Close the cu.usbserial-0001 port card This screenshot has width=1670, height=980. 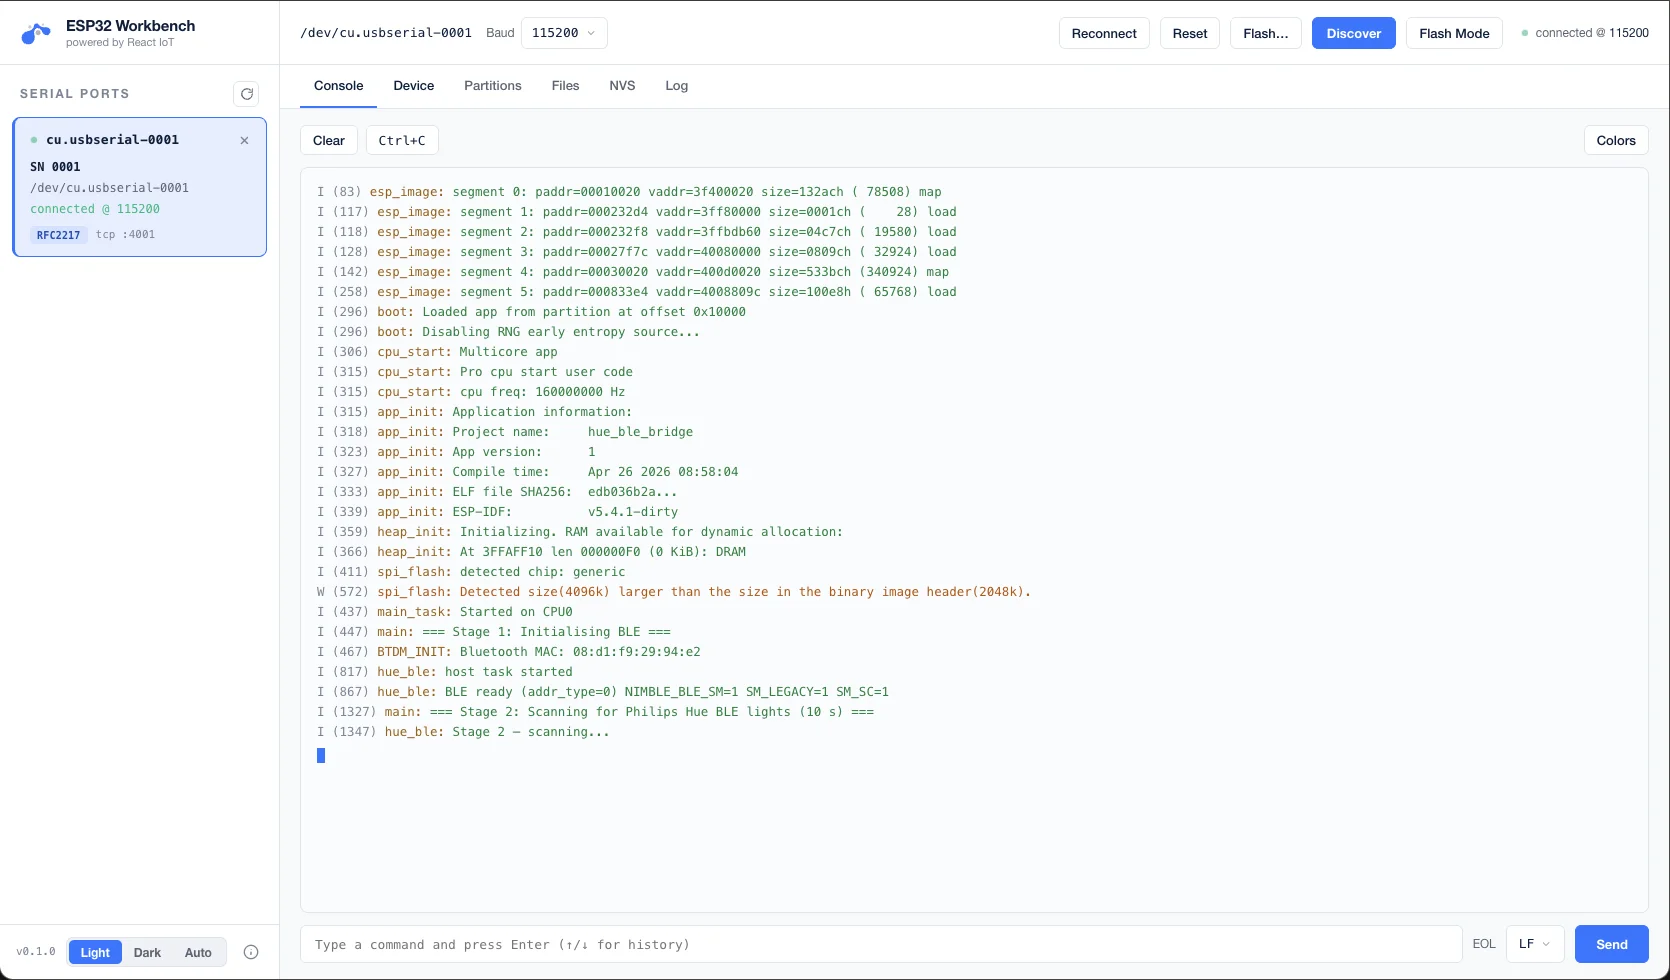[x=244, y=141]
